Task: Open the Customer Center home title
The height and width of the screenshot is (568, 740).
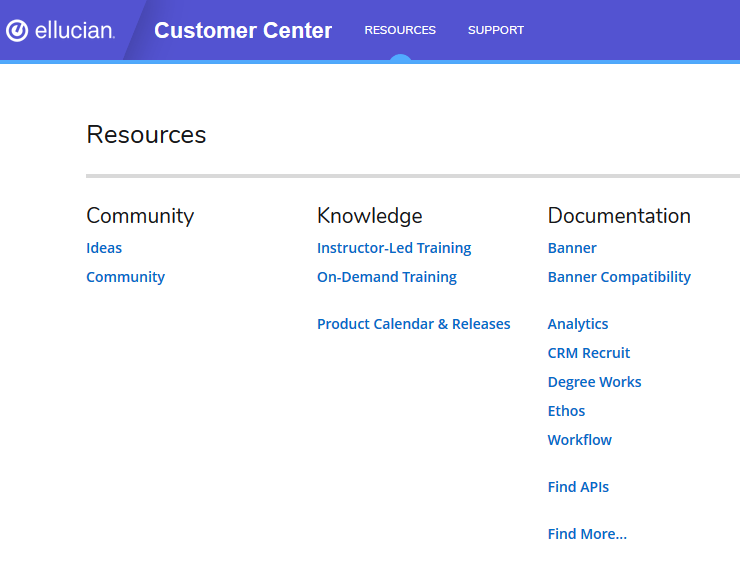Action: (243, 30)
